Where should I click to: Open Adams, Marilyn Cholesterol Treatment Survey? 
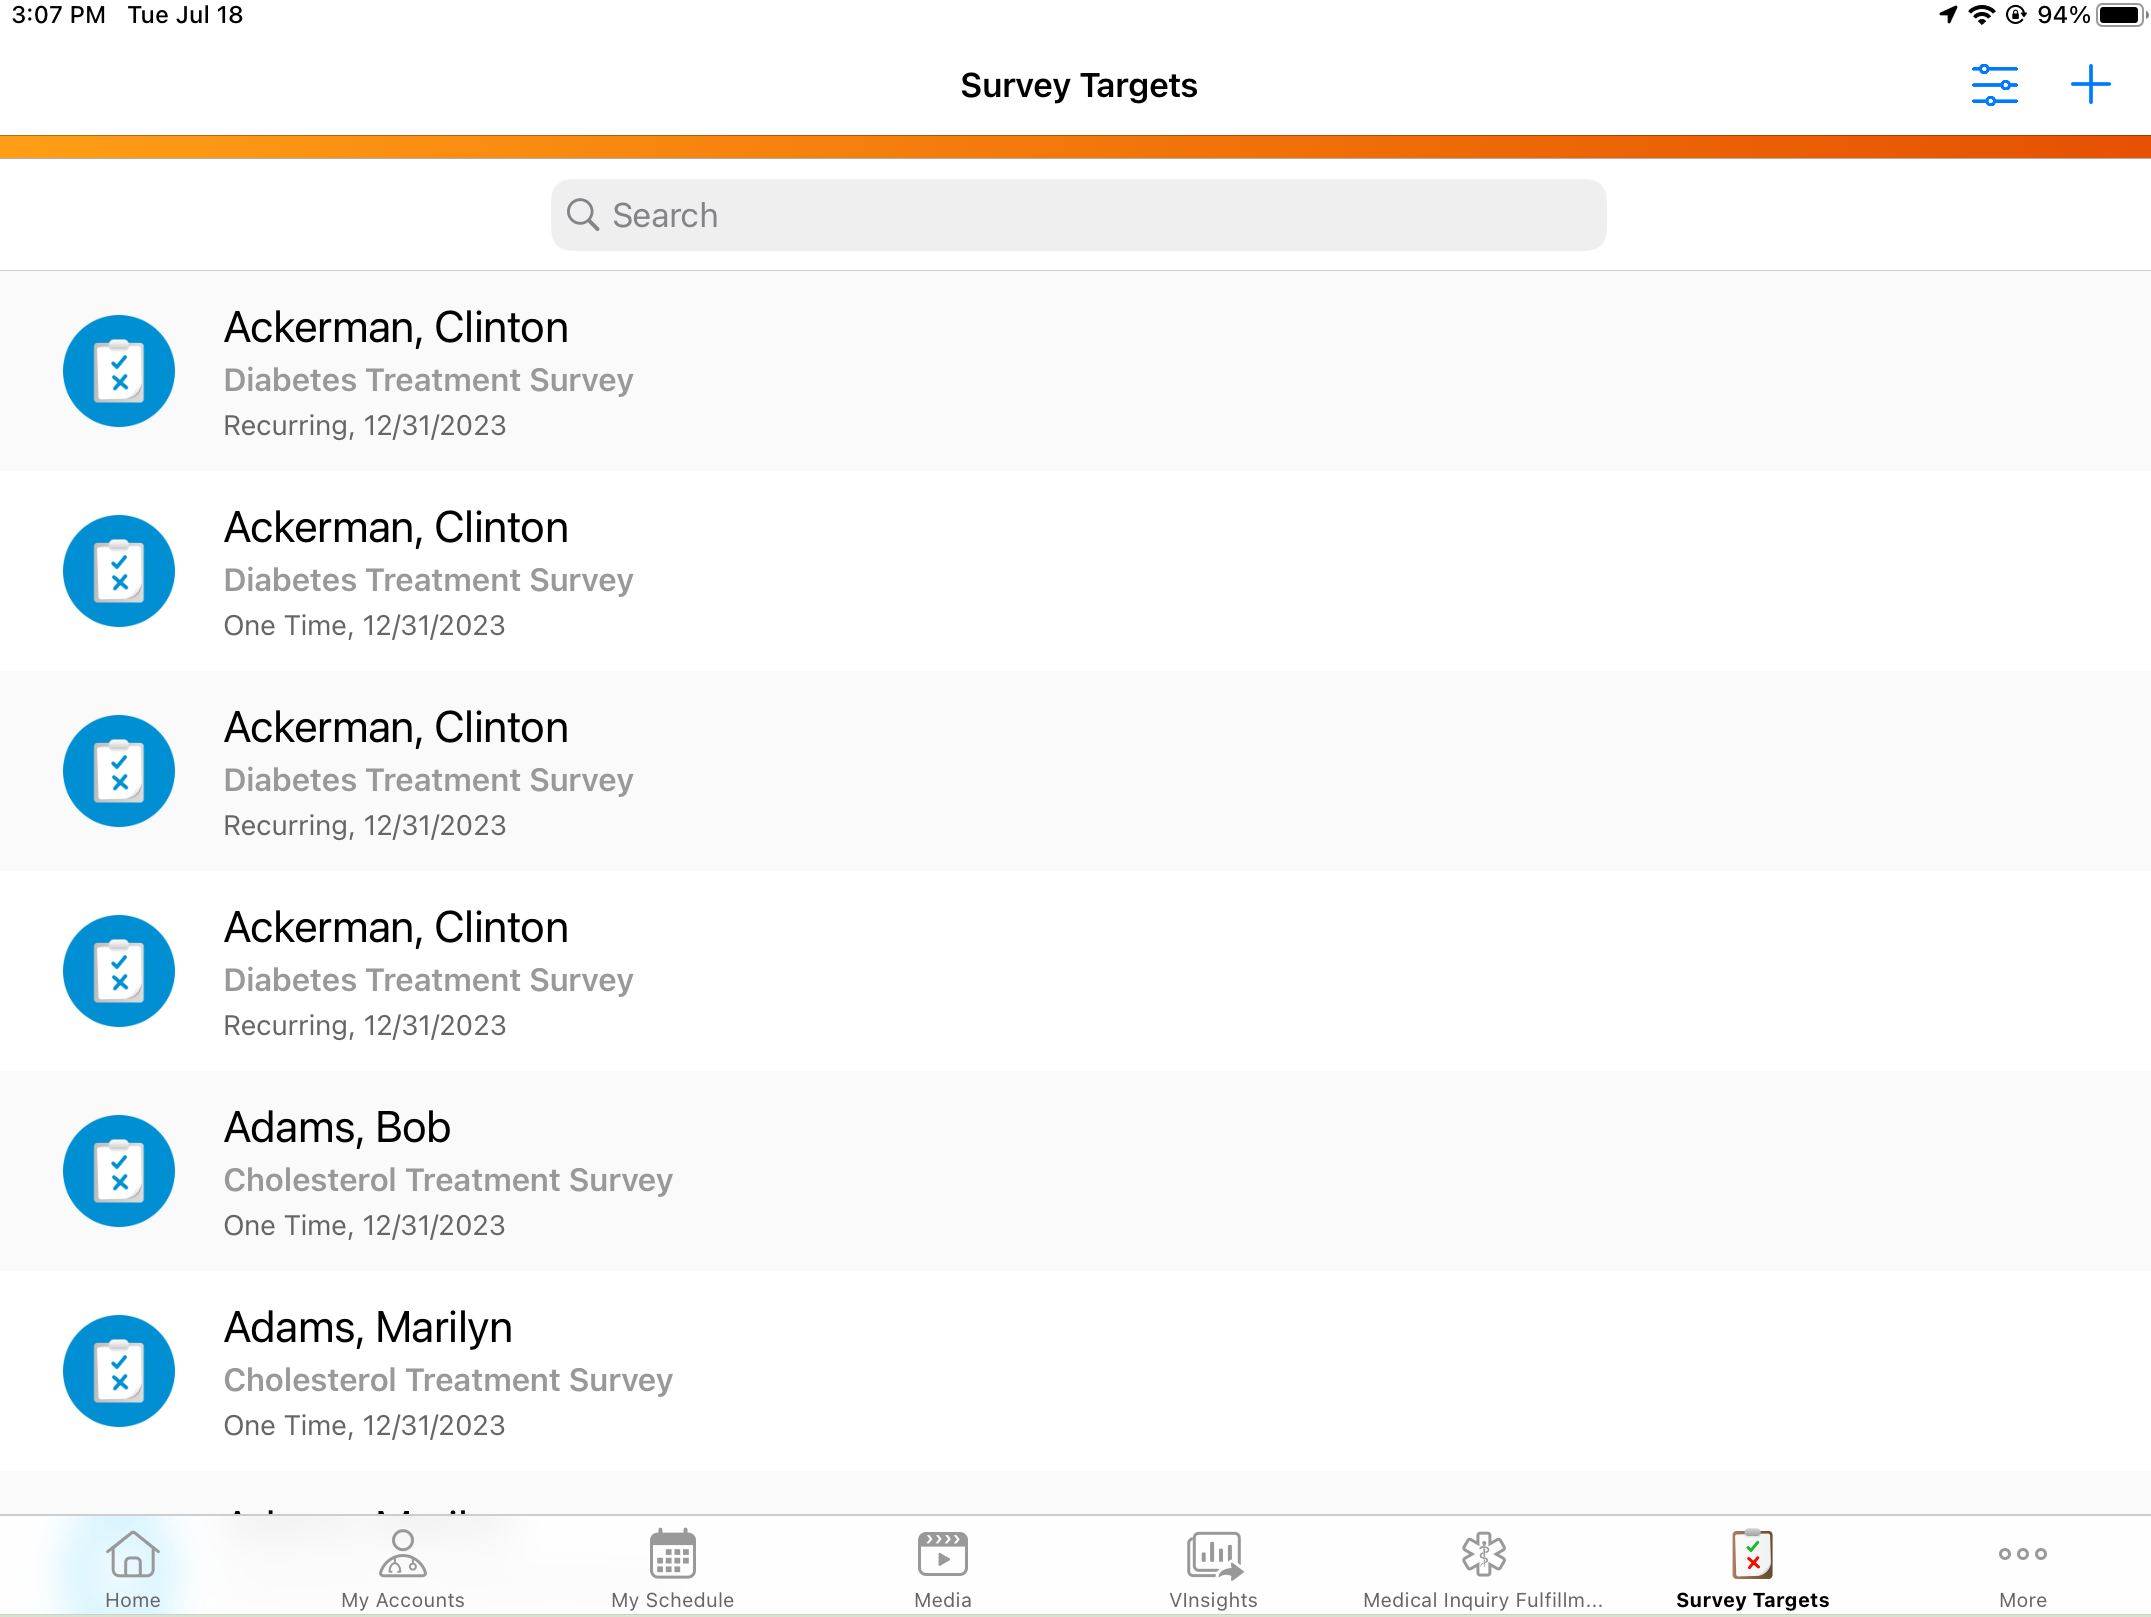(x=448, y=1378)
